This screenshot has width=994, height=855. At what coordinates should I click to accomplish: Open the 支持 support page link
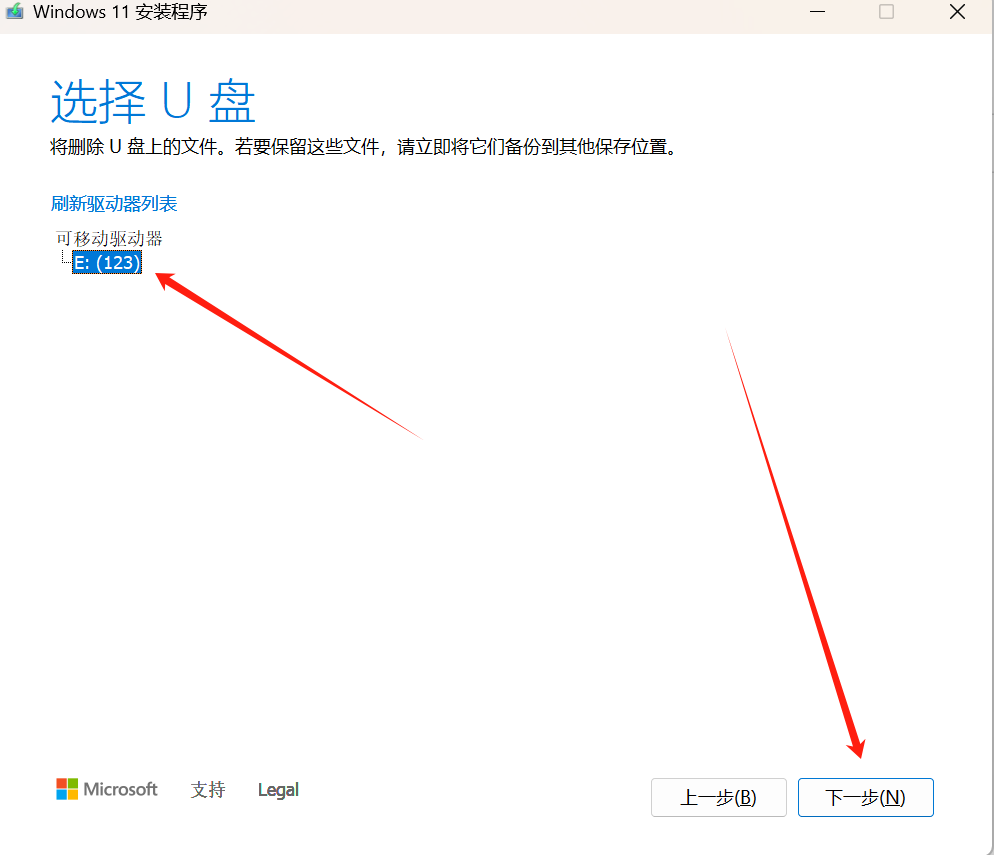pyautogui.click(x=207, y=789)
